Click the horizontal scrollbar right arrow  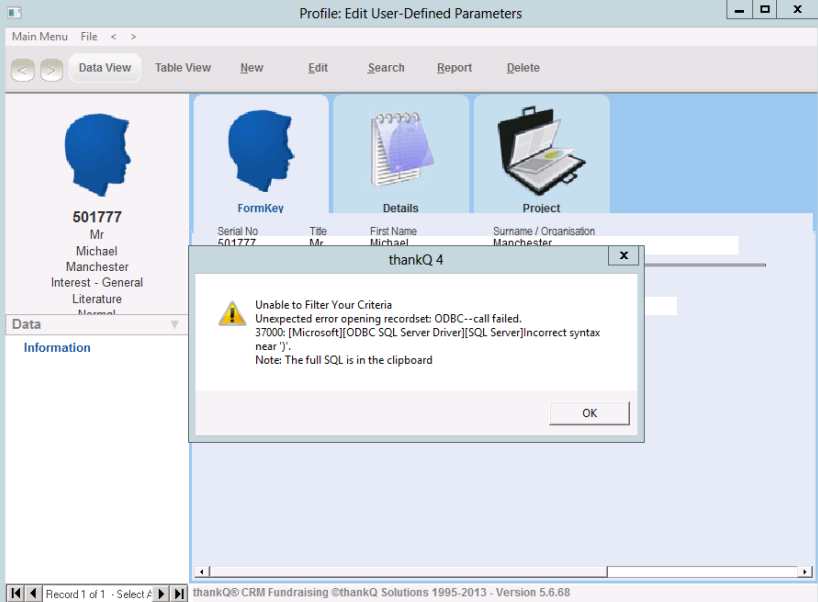(805, 572)
